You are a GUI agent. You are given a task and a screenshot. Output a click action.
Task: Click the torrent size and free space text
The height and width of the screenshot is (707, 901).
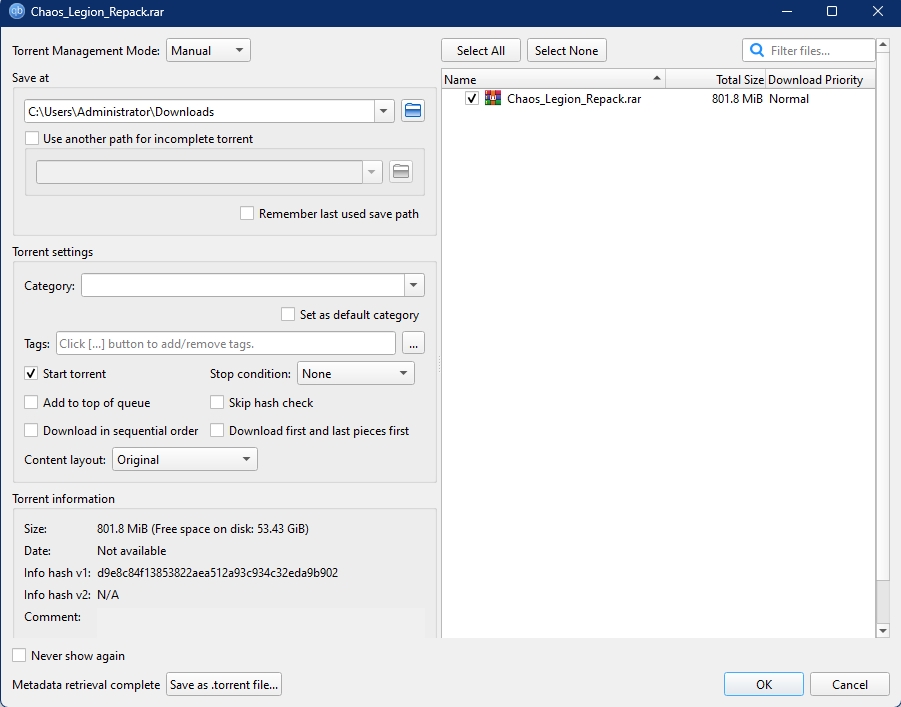point(203,529)
